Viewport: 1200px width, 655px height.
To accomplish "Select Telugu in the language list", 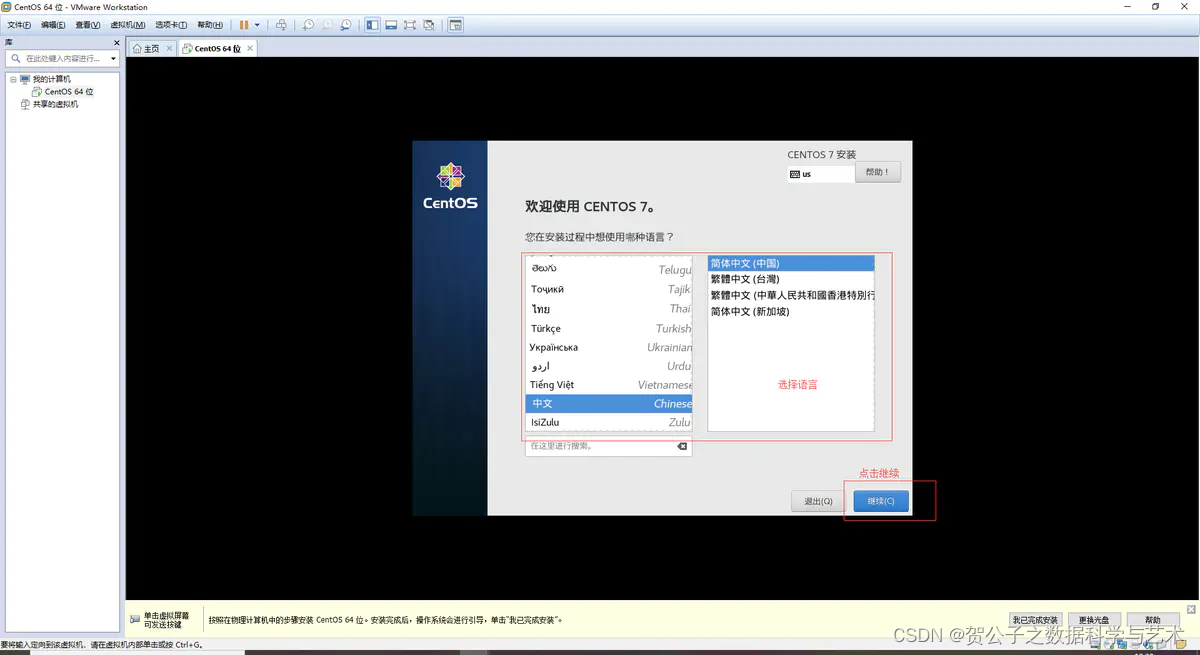I will pos(609,269).
